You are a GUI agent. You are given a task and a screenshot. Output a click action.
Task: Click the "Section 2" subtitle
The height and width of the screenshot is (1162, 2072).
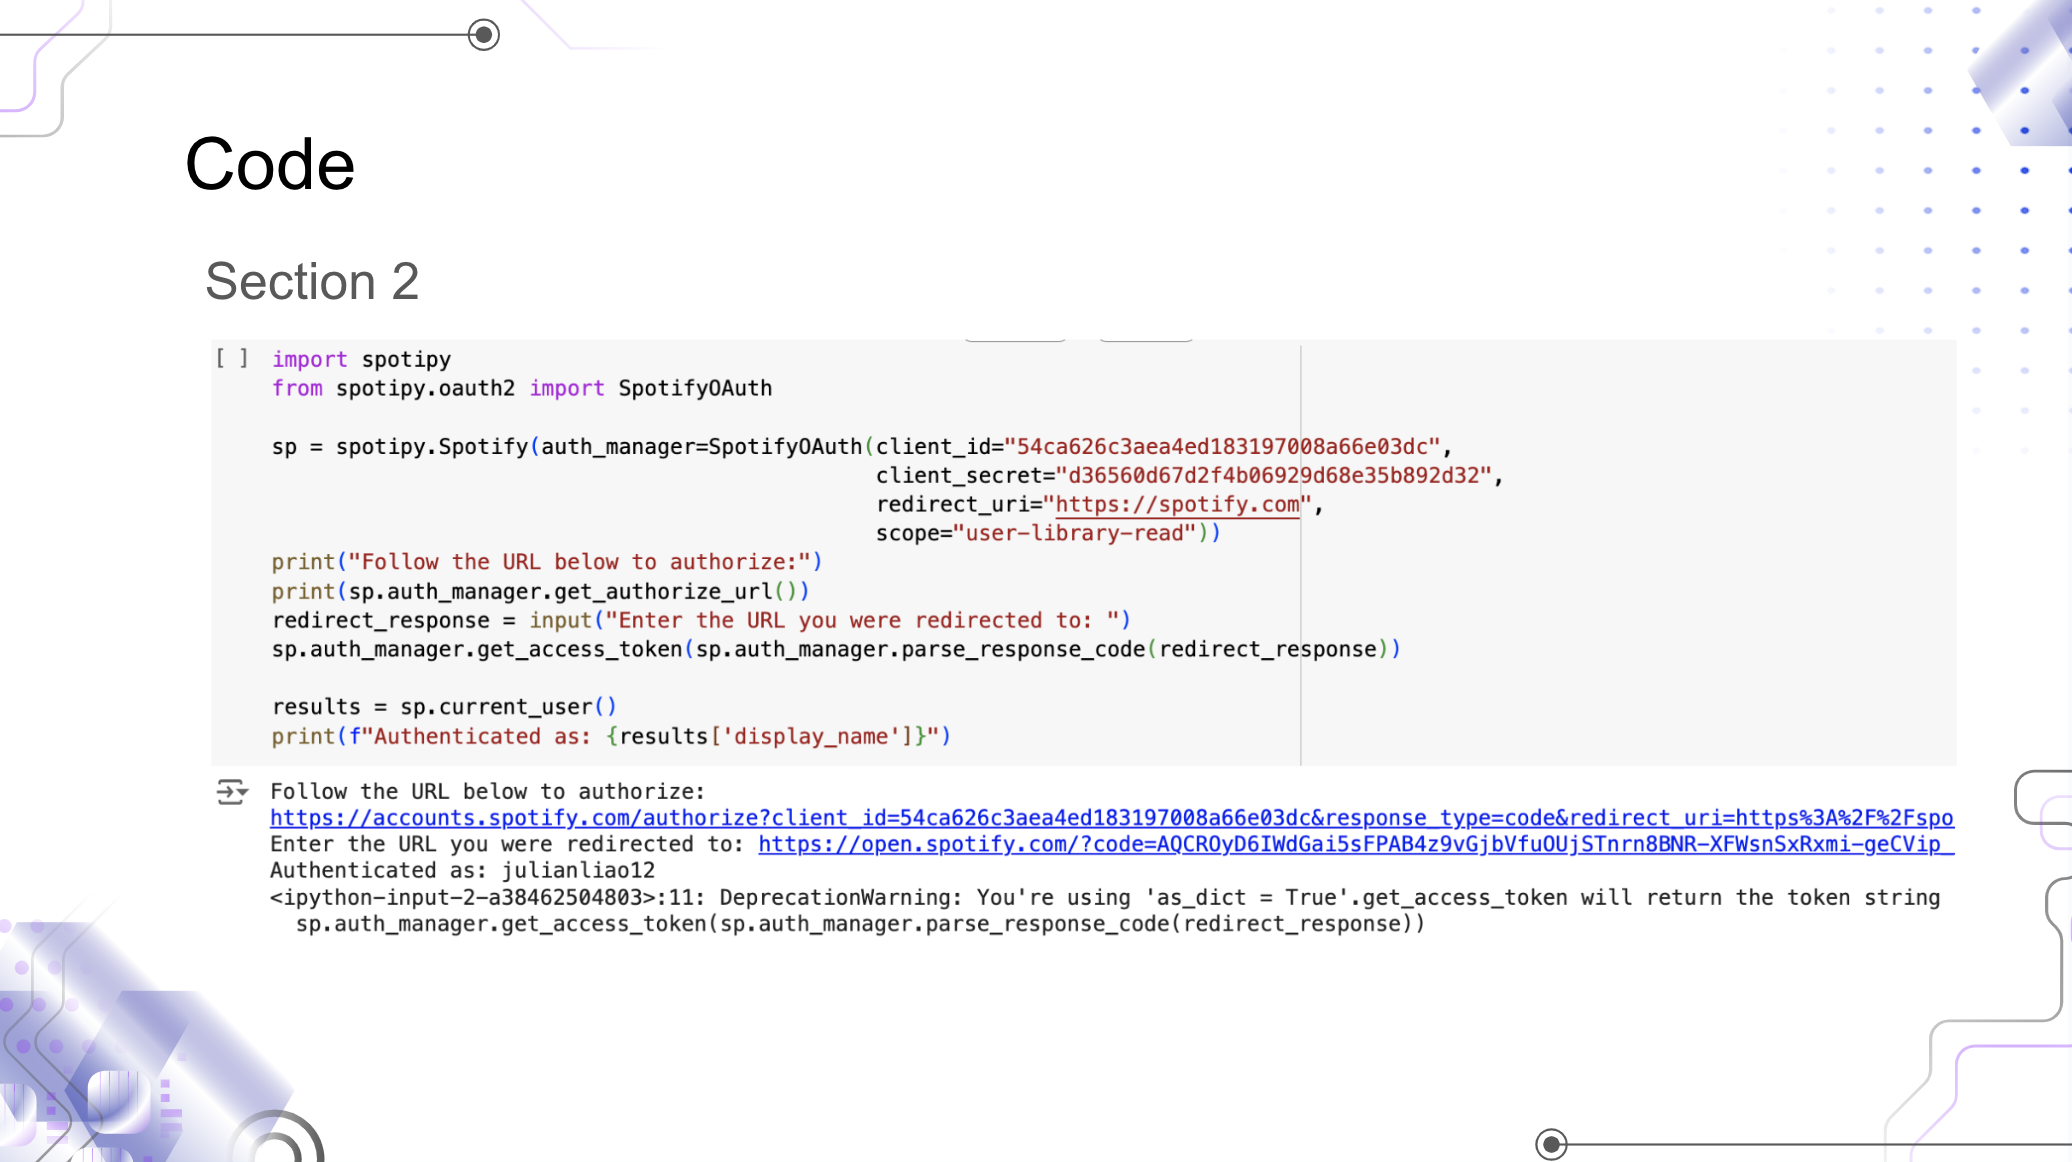pos(312,281)
